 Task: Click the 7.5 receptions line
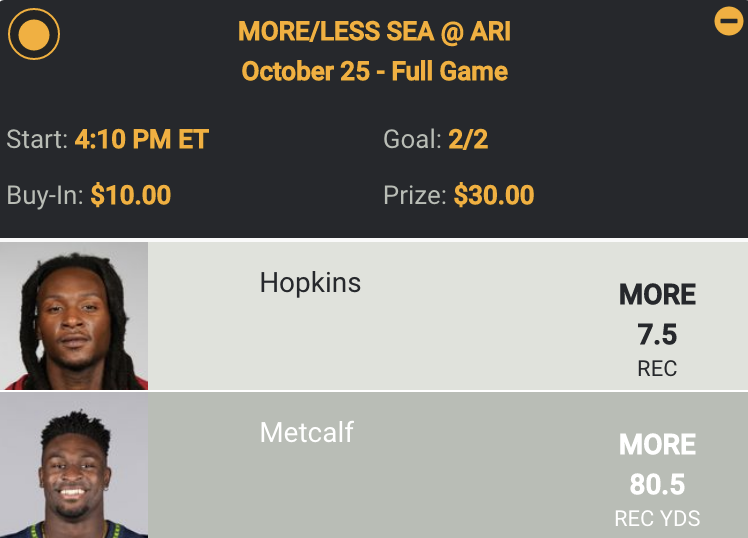click(657, 334)
